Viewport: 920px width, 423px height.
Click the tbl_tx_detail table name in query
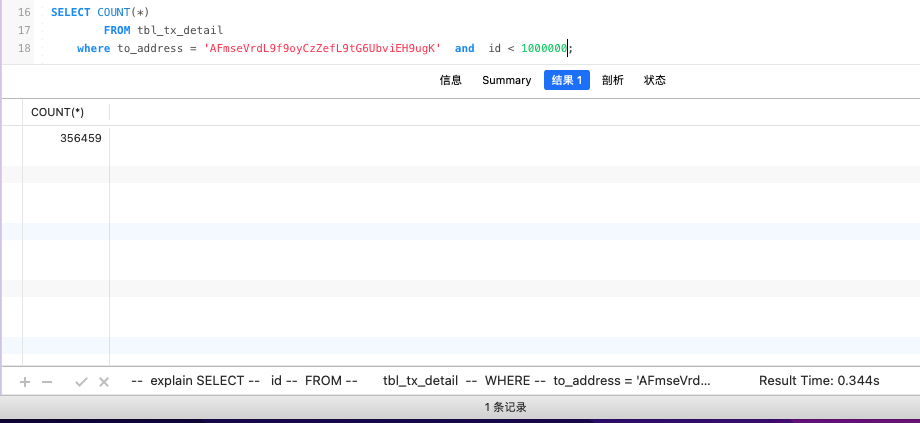click(x=180, y=30)
